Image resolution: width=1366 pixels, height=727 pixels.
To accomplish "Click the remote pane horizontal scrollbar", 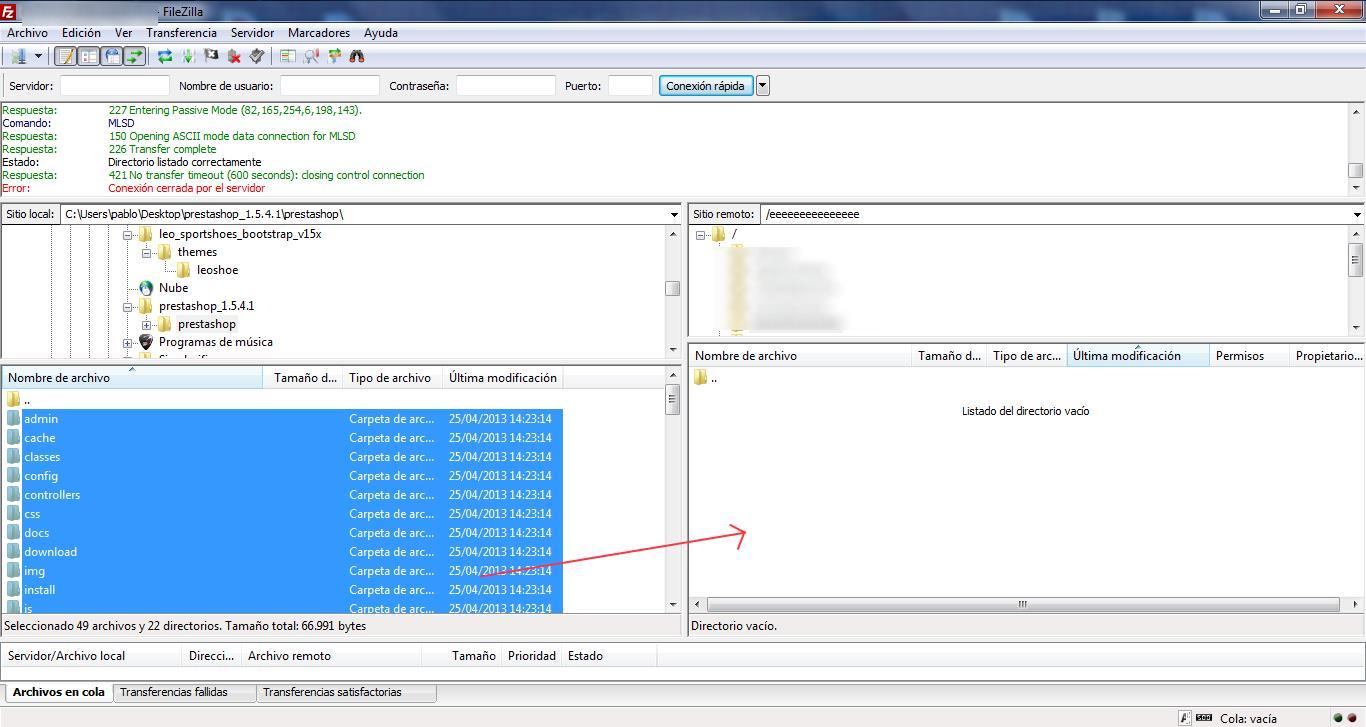I will (1022, 604).
